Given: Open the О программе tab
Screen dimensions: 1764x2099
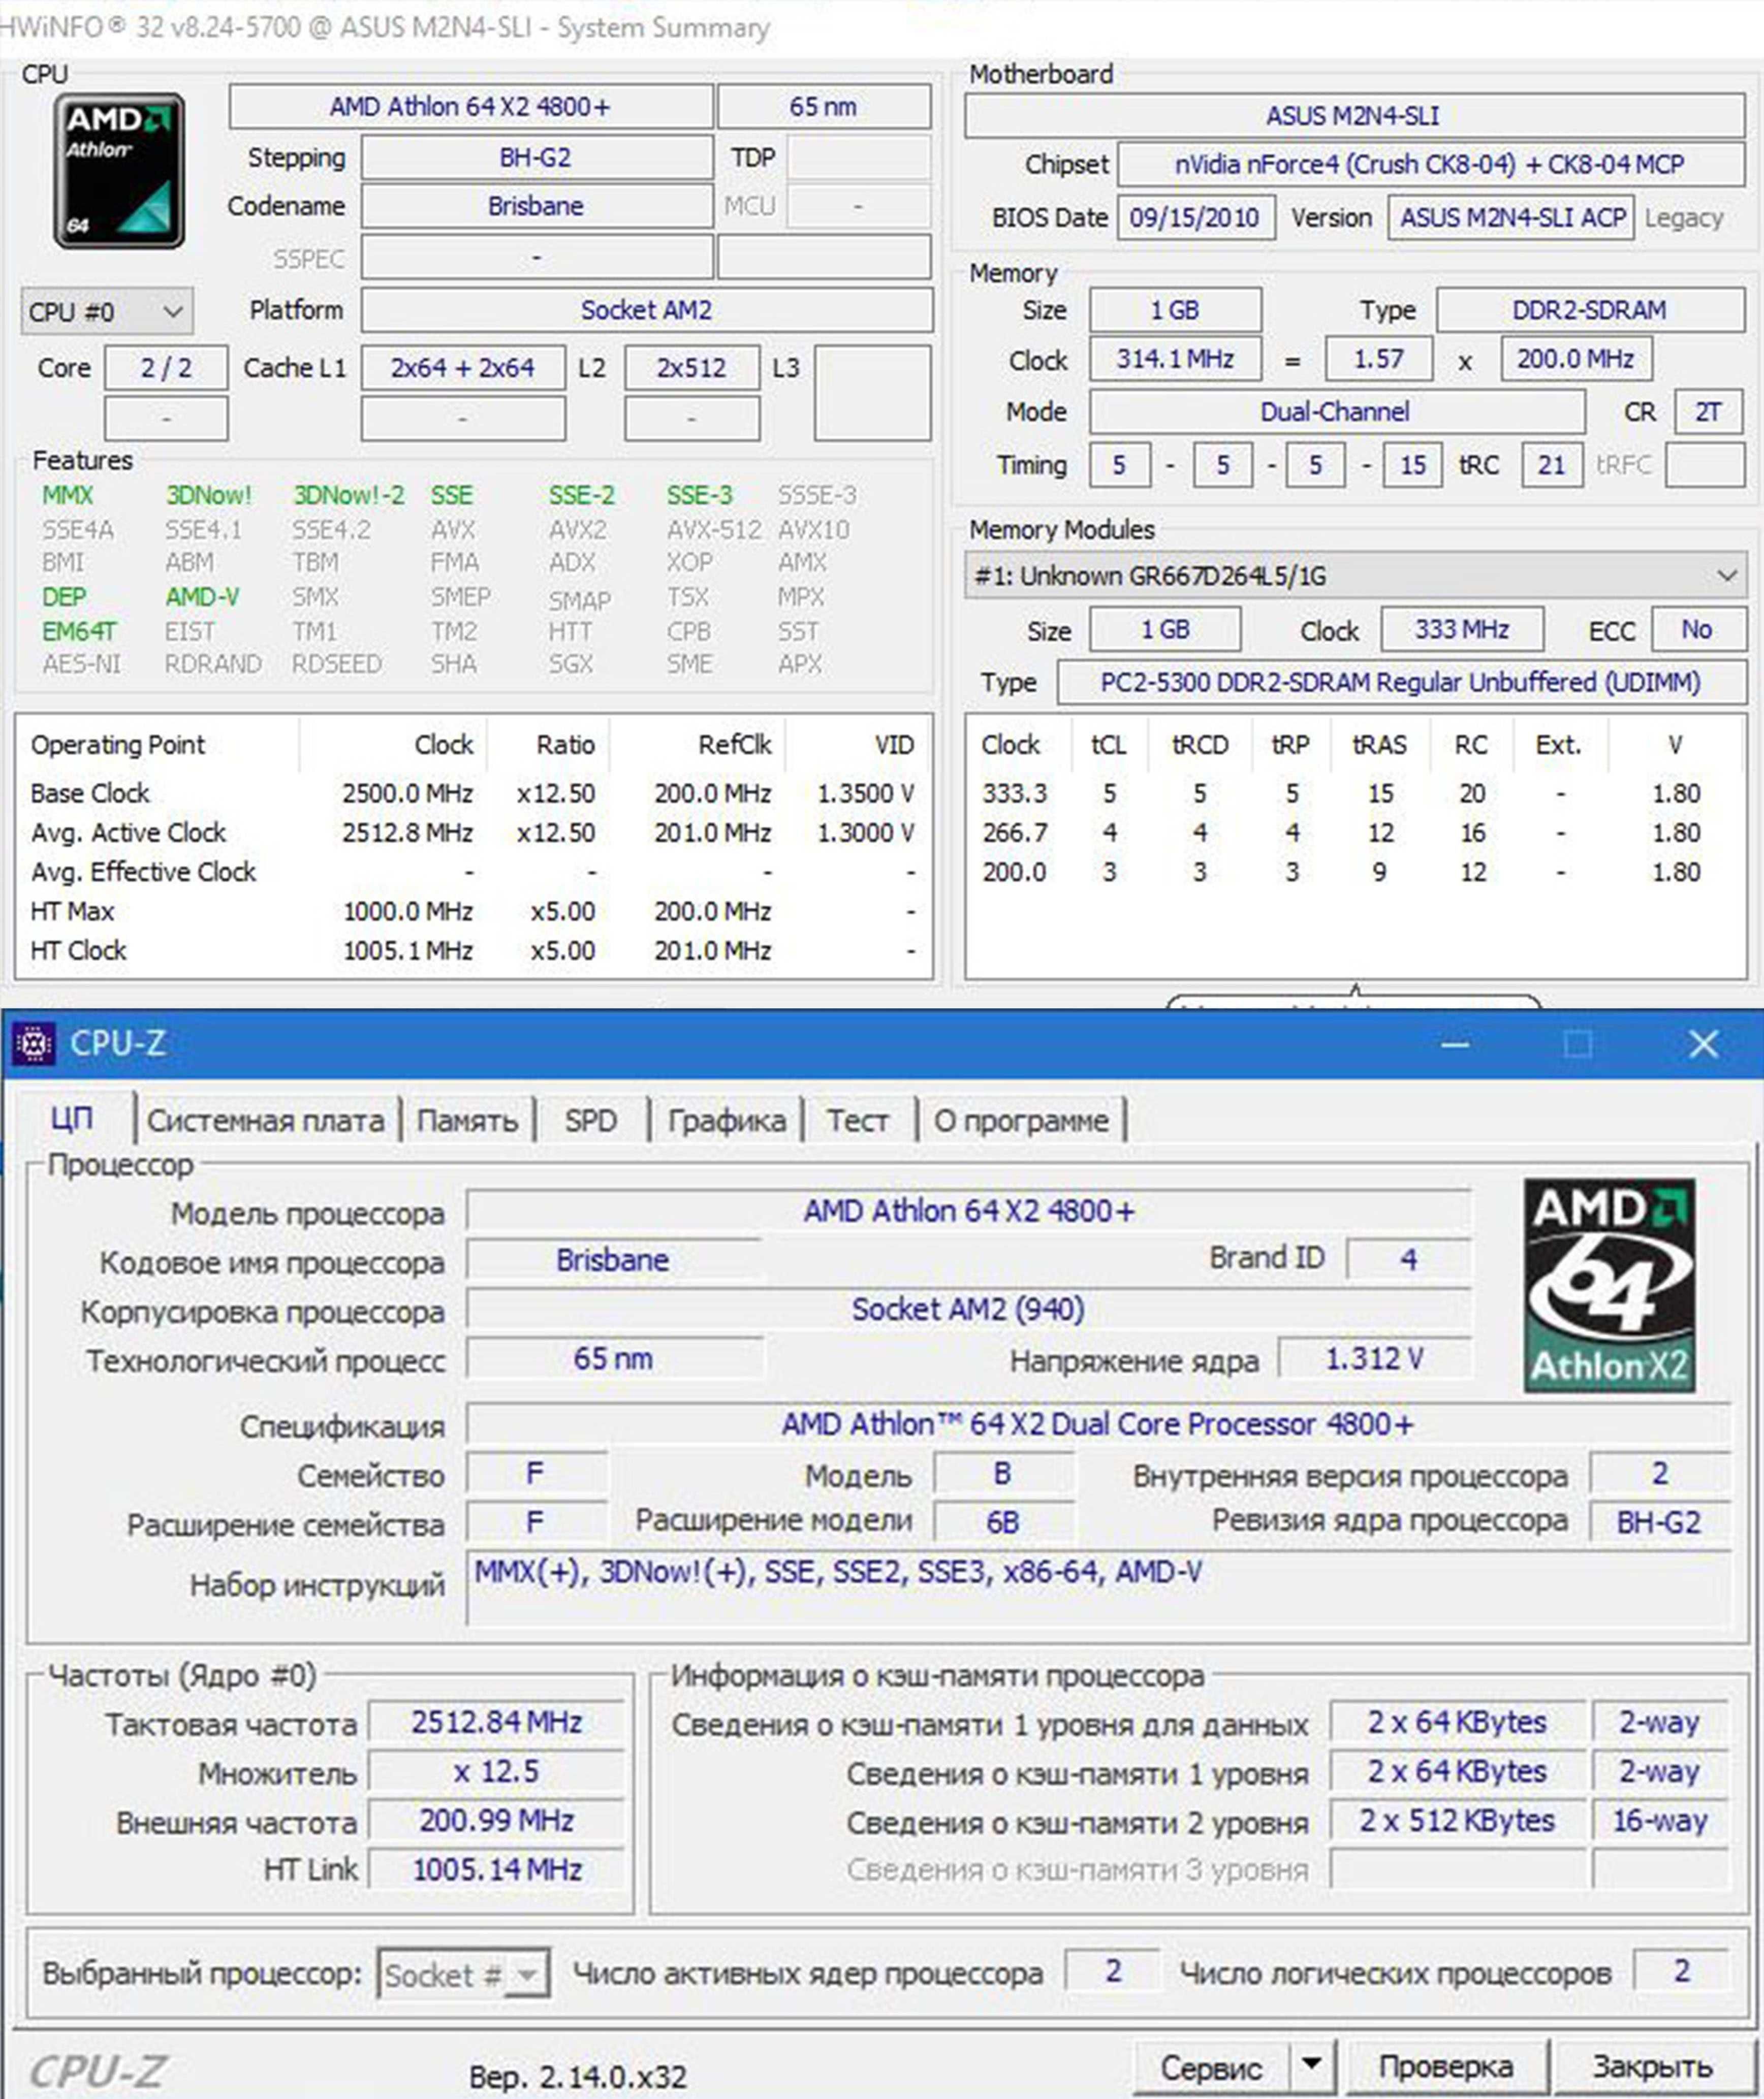Looking at the screenshot, I should click(x=1021, y=1121).
